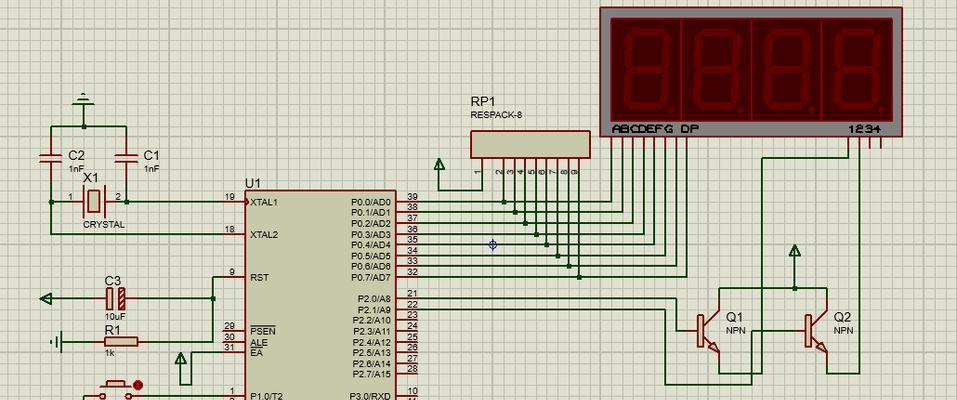Select the Q2 NPN transistor symbol

(815, 332)
